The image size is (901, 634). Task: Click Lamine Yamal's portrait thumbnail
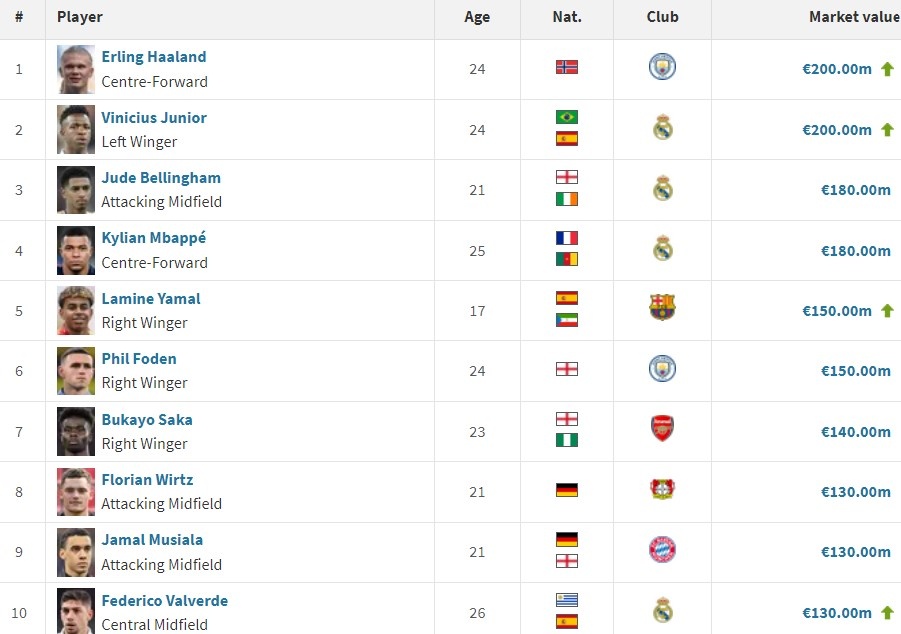coord(76,310)
